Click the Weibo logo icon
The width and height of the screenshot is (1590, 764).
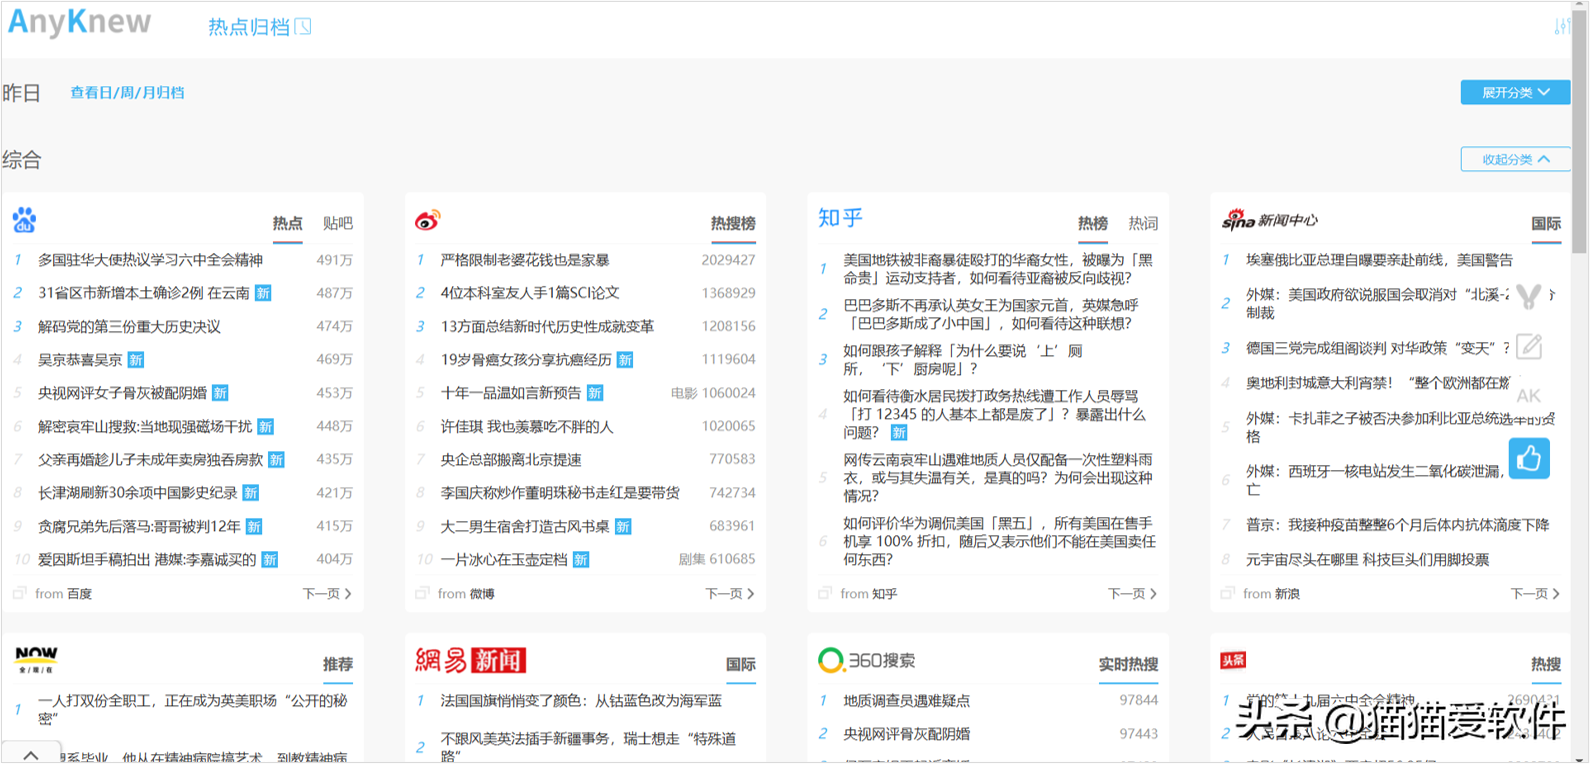(428, 220)
